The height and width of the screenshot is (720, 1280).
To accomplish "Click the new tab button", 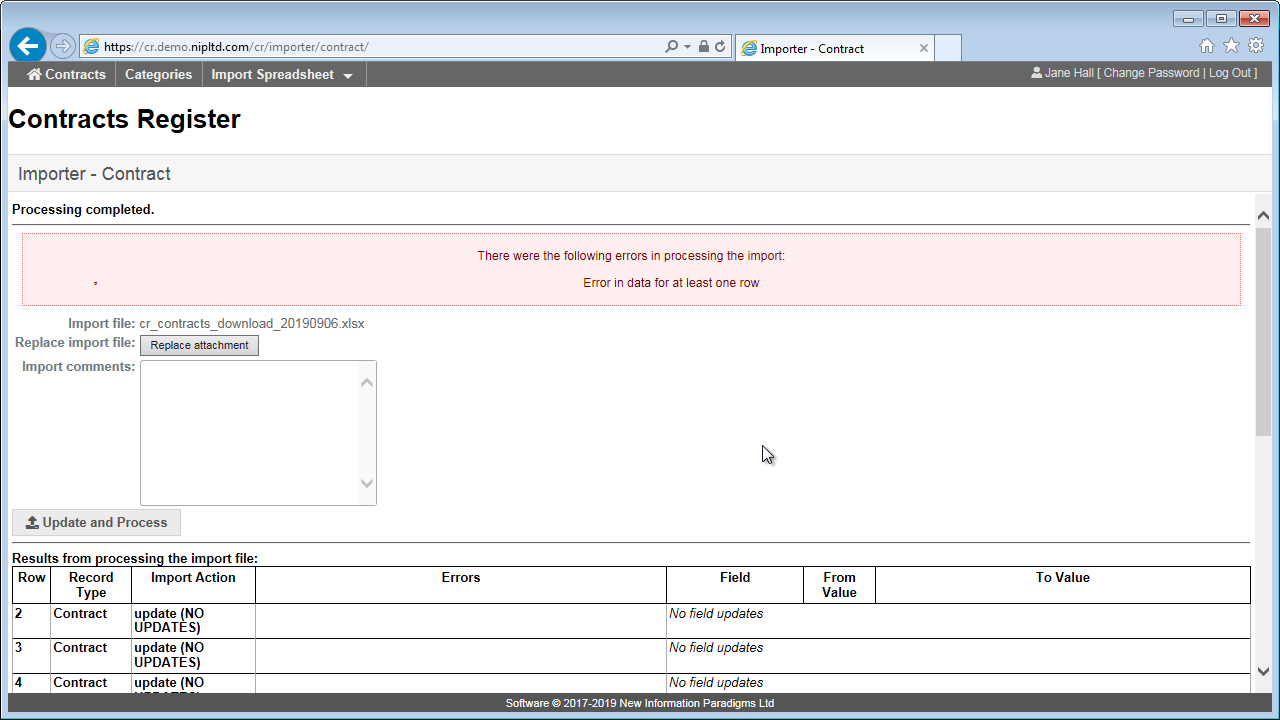I will 947,48.
